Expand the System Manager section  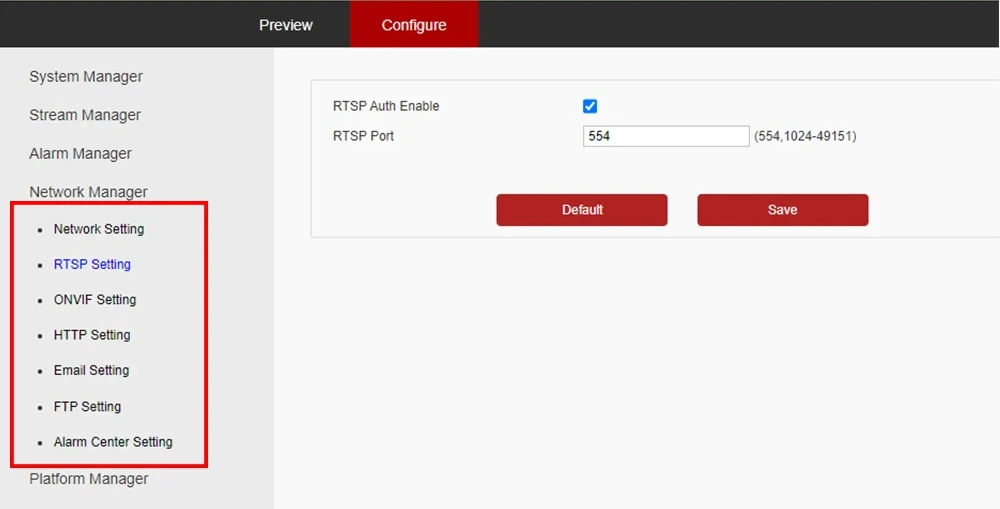(86, 77)
